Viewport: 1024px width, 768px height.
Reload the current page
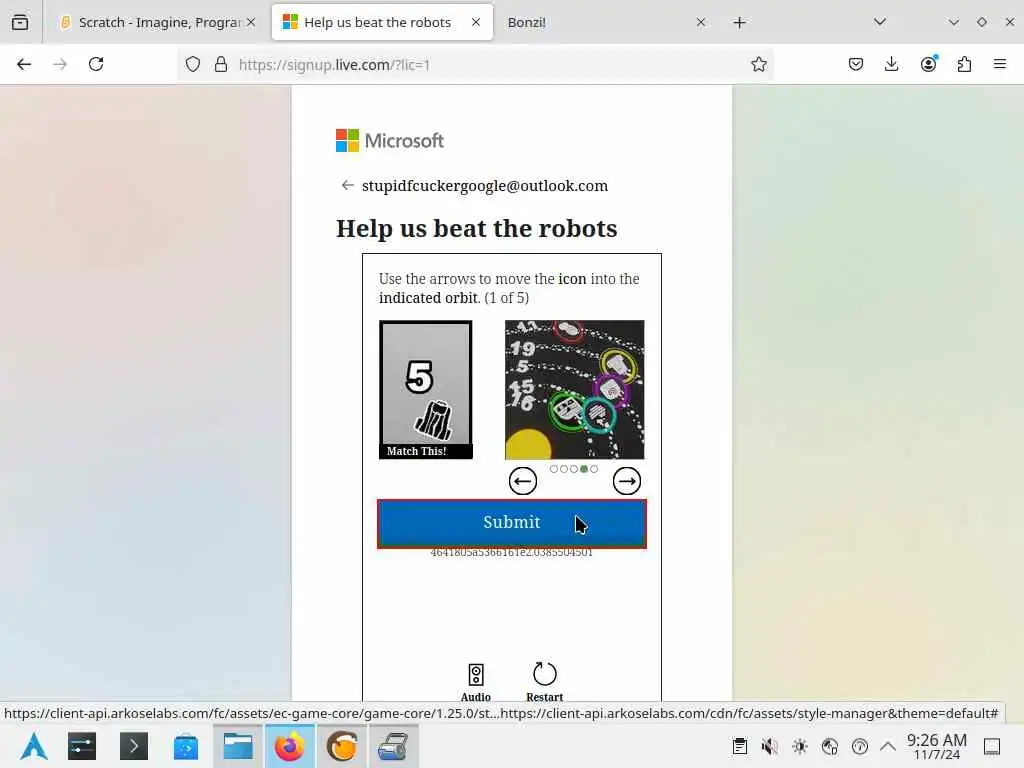click(x=96, y=64)
